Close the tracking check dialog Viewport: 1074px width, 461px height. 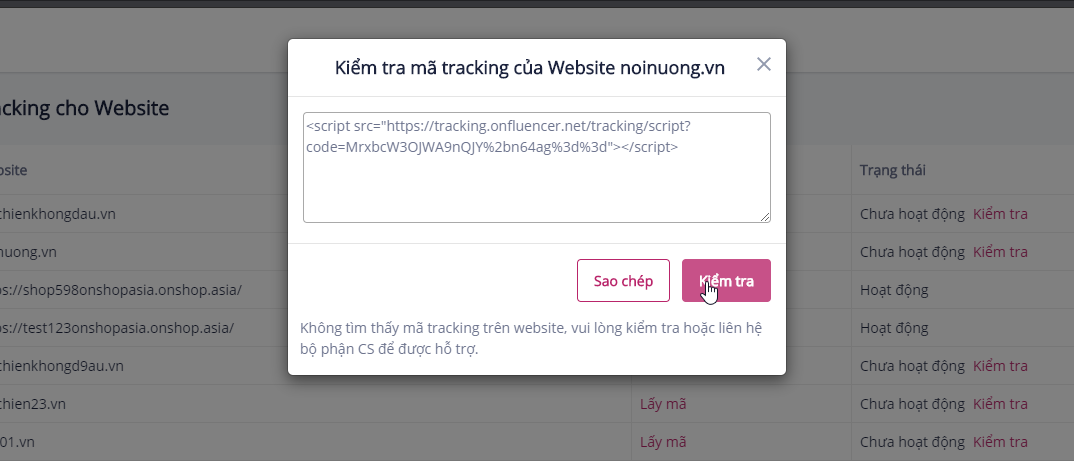click(764, 64)
